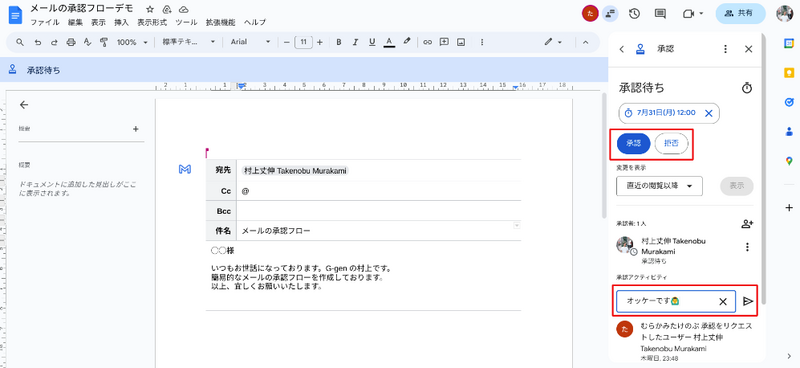This screenshot has width=800, height=368.
Task: Toggle bold formatting
Action: pyautogui.click(x=338, y=42)
